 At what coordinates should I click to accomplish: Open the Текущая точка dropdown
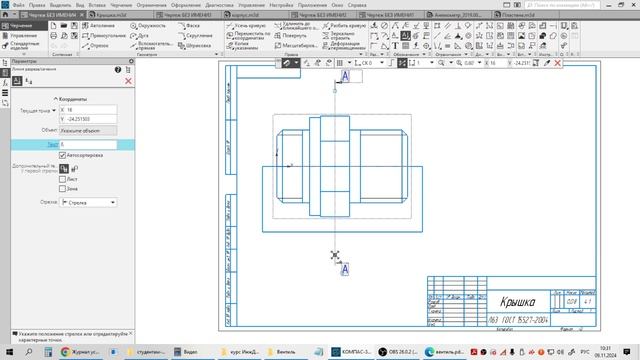[53, 110]
